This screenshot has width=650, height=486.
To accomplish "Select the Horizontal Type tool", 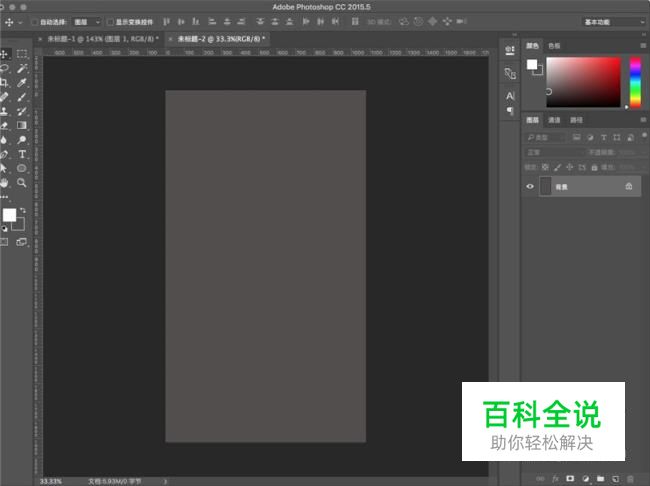I will pos(21,154).
